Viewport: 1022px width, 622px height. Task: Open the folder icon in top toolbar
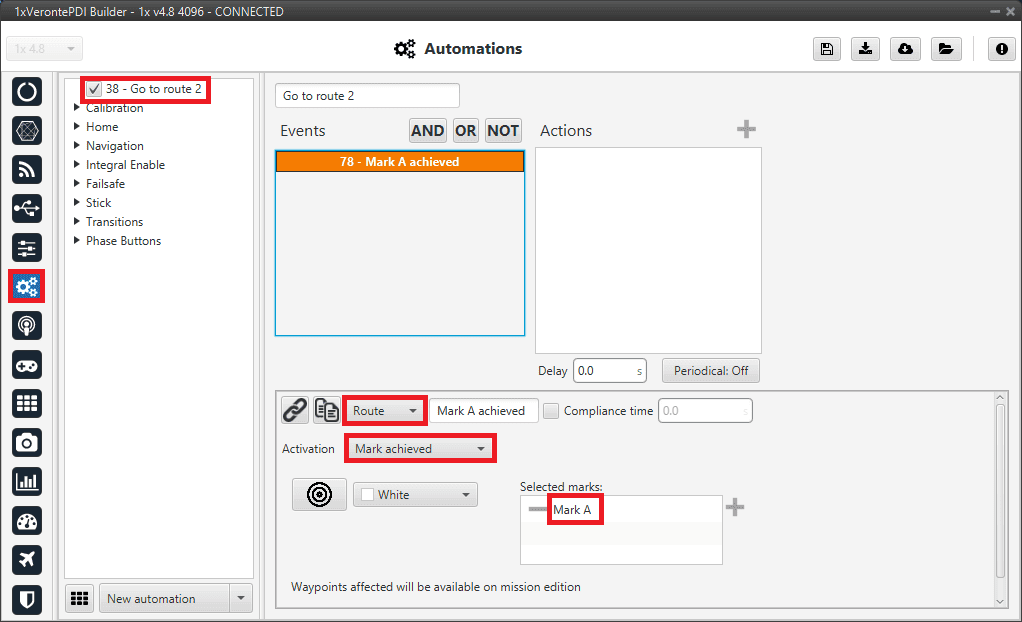945,49
